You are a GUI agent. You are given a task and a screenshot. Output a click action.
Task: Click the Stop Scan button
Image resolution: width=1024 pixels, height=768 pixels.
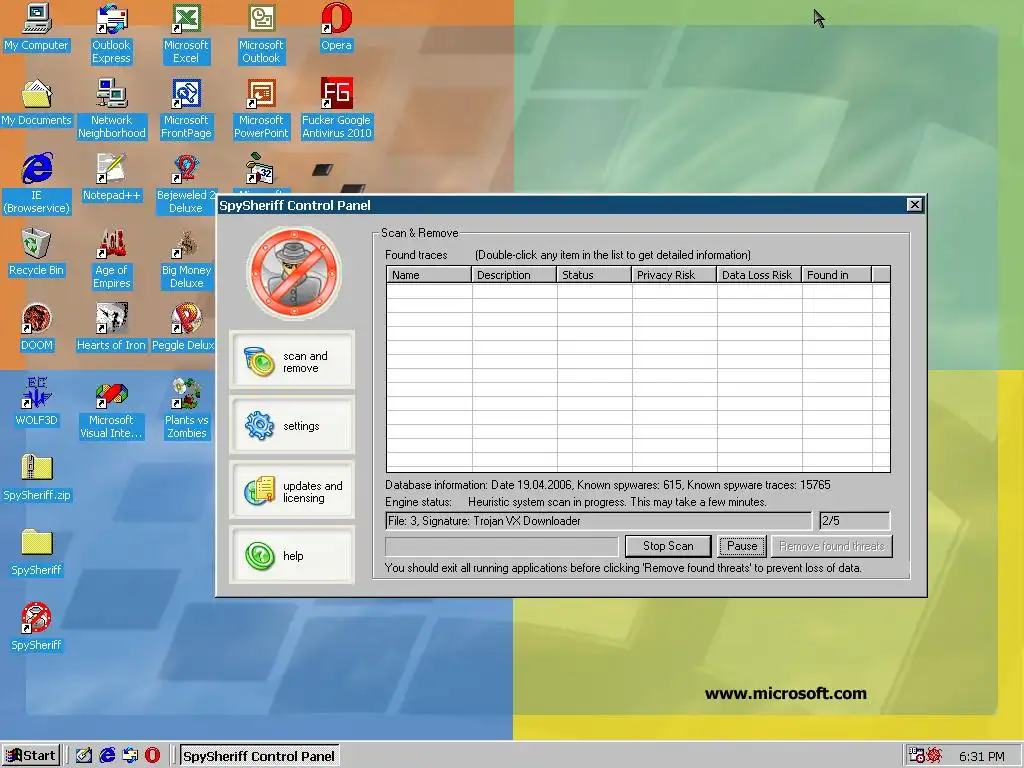click(668, 546)
